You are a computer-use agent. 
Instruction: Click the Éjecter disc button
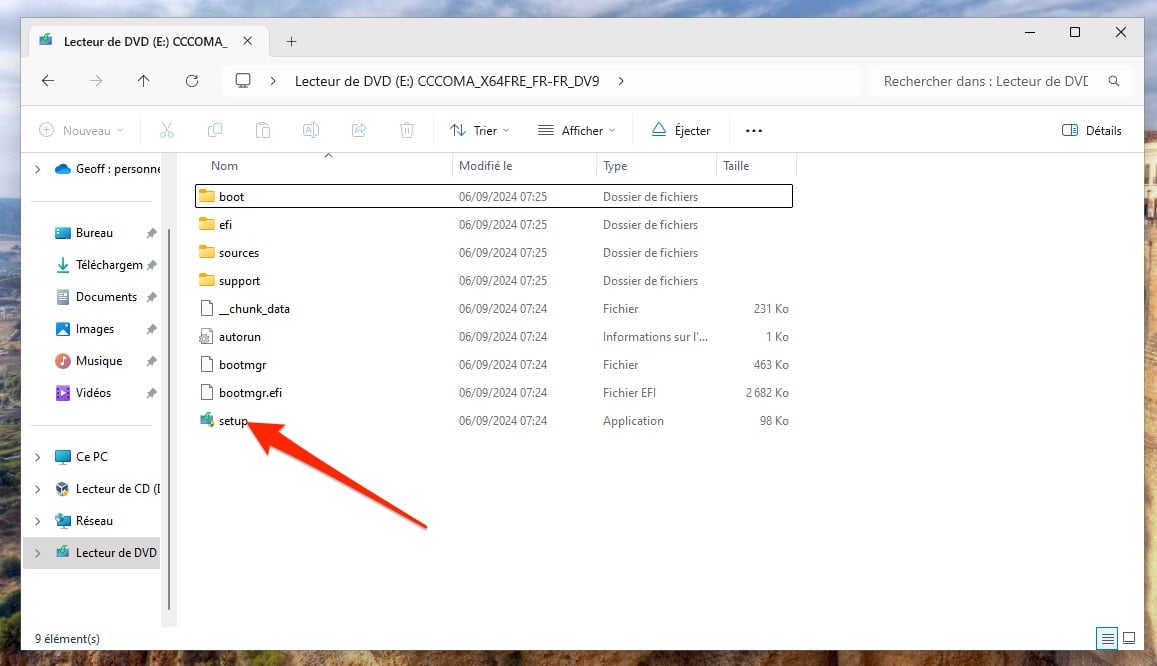[x=681, y=130]
